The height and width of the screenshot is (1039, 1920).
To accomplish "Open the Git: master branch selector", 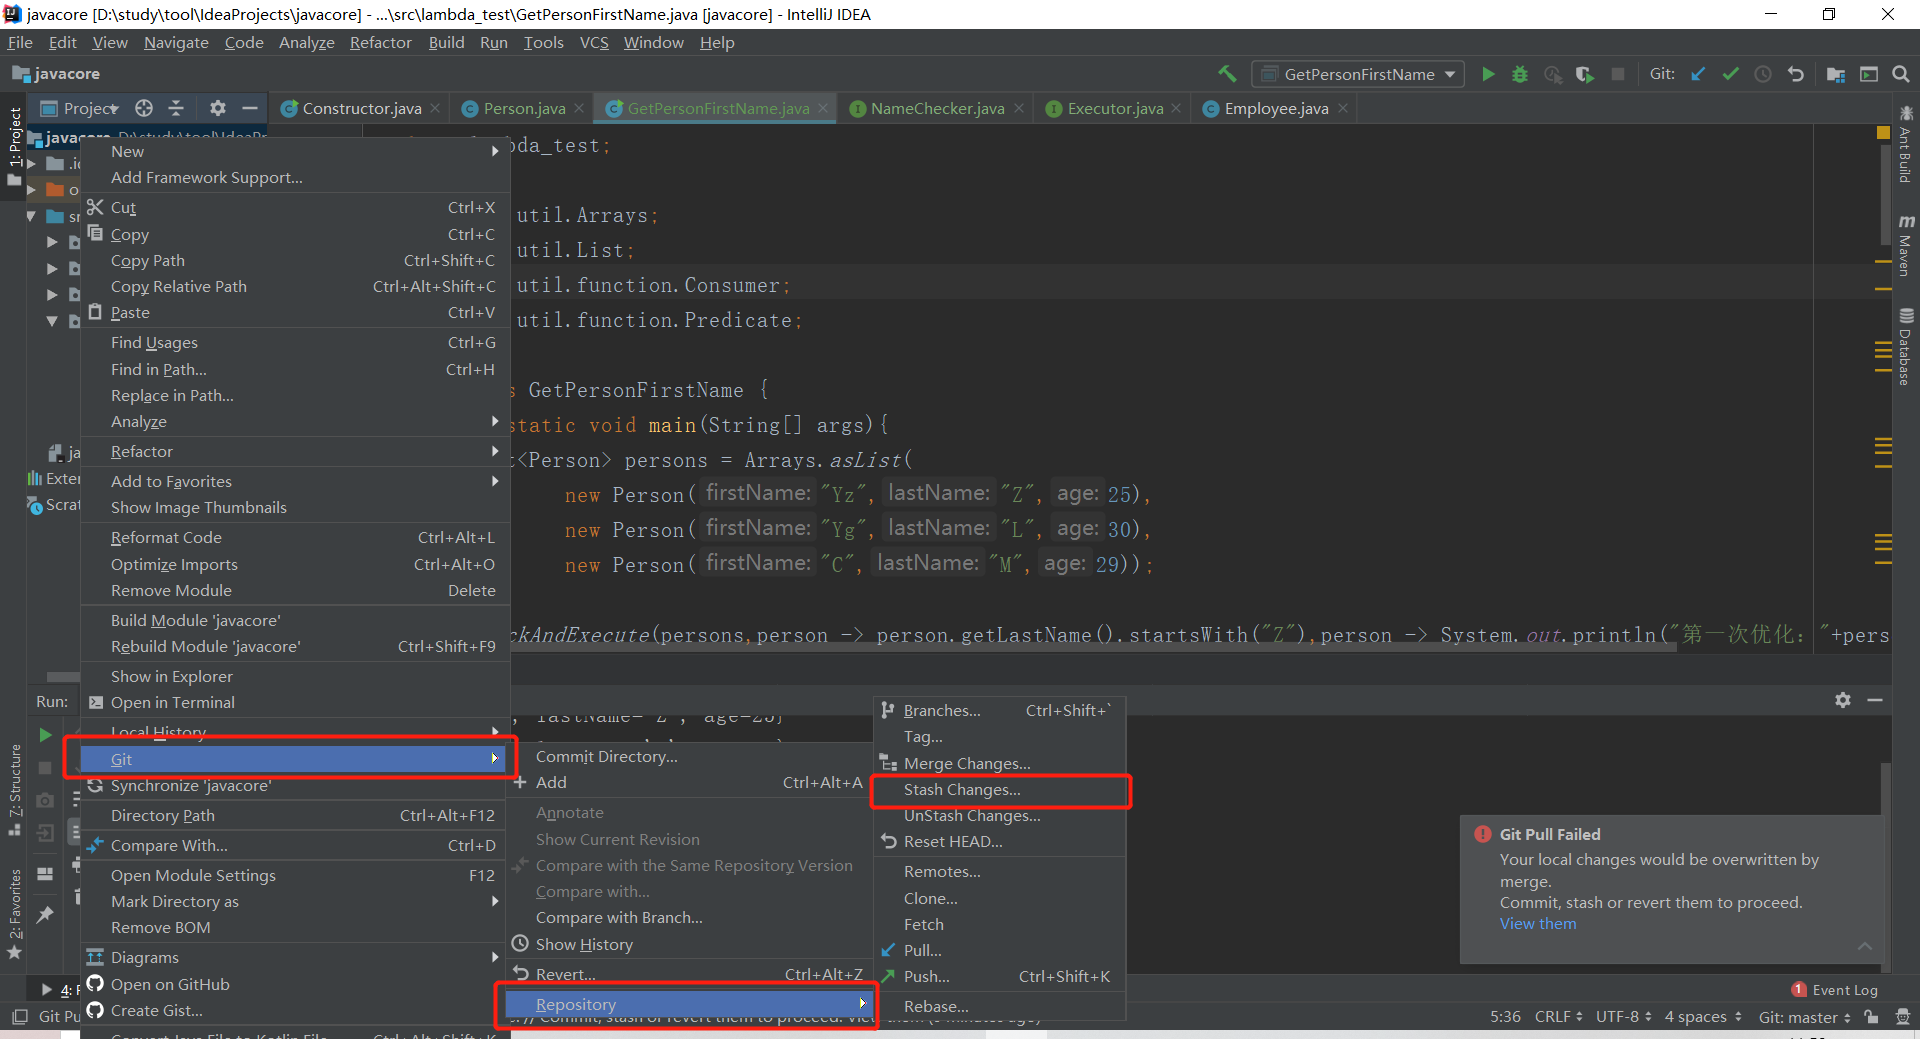I will pyautogui.click(x=1805, y=1017).
